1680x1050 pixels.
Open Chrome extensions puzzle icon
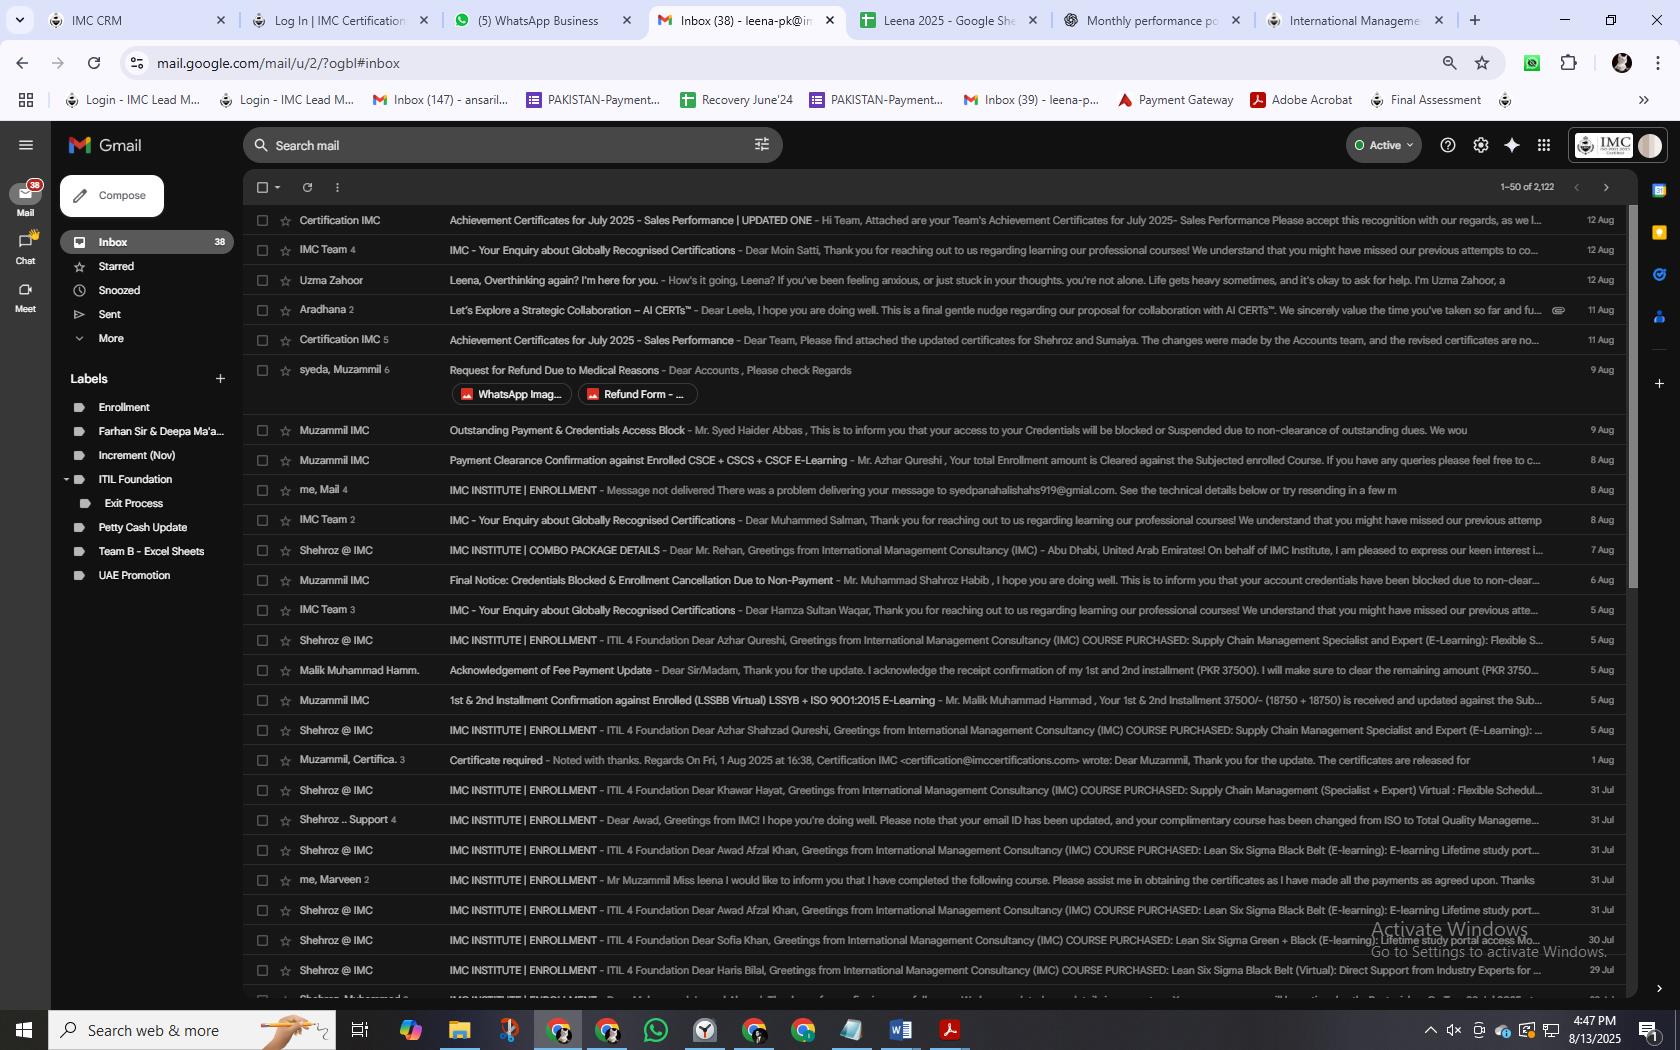pos(1569,63)
